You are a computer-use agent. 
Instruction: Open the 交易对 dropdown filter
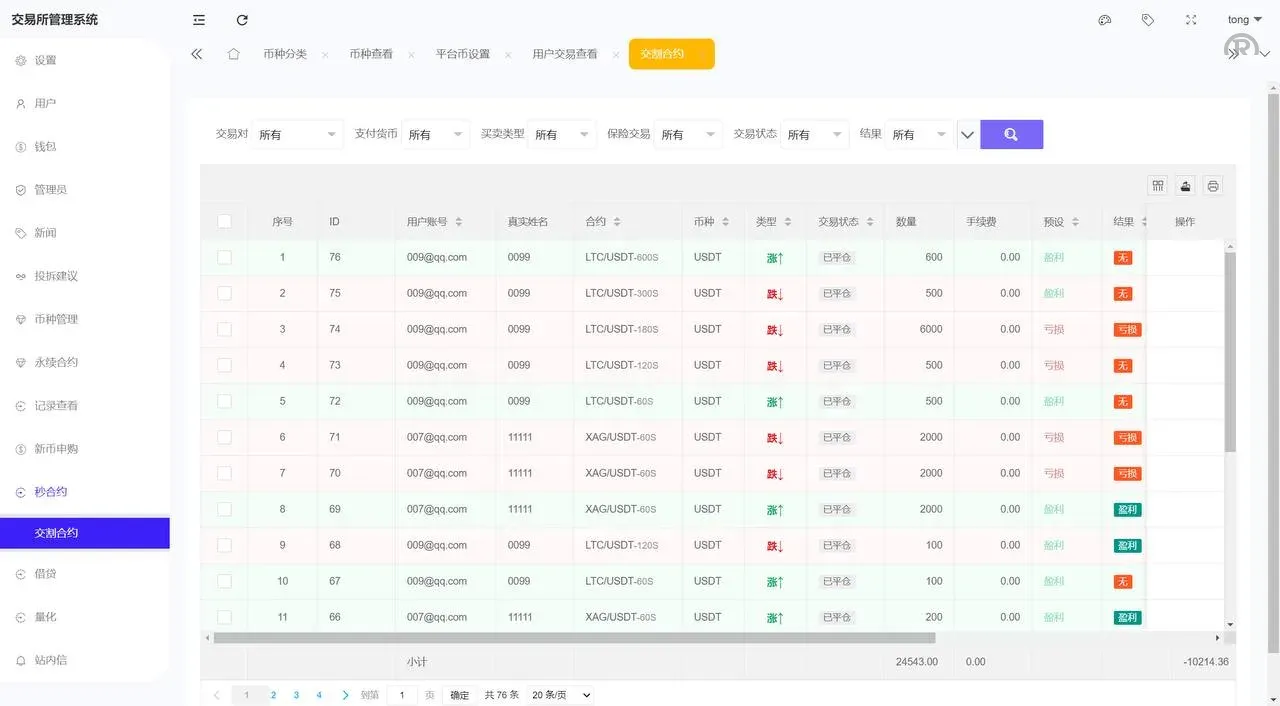pyautogui.click(x=297, y=133)
